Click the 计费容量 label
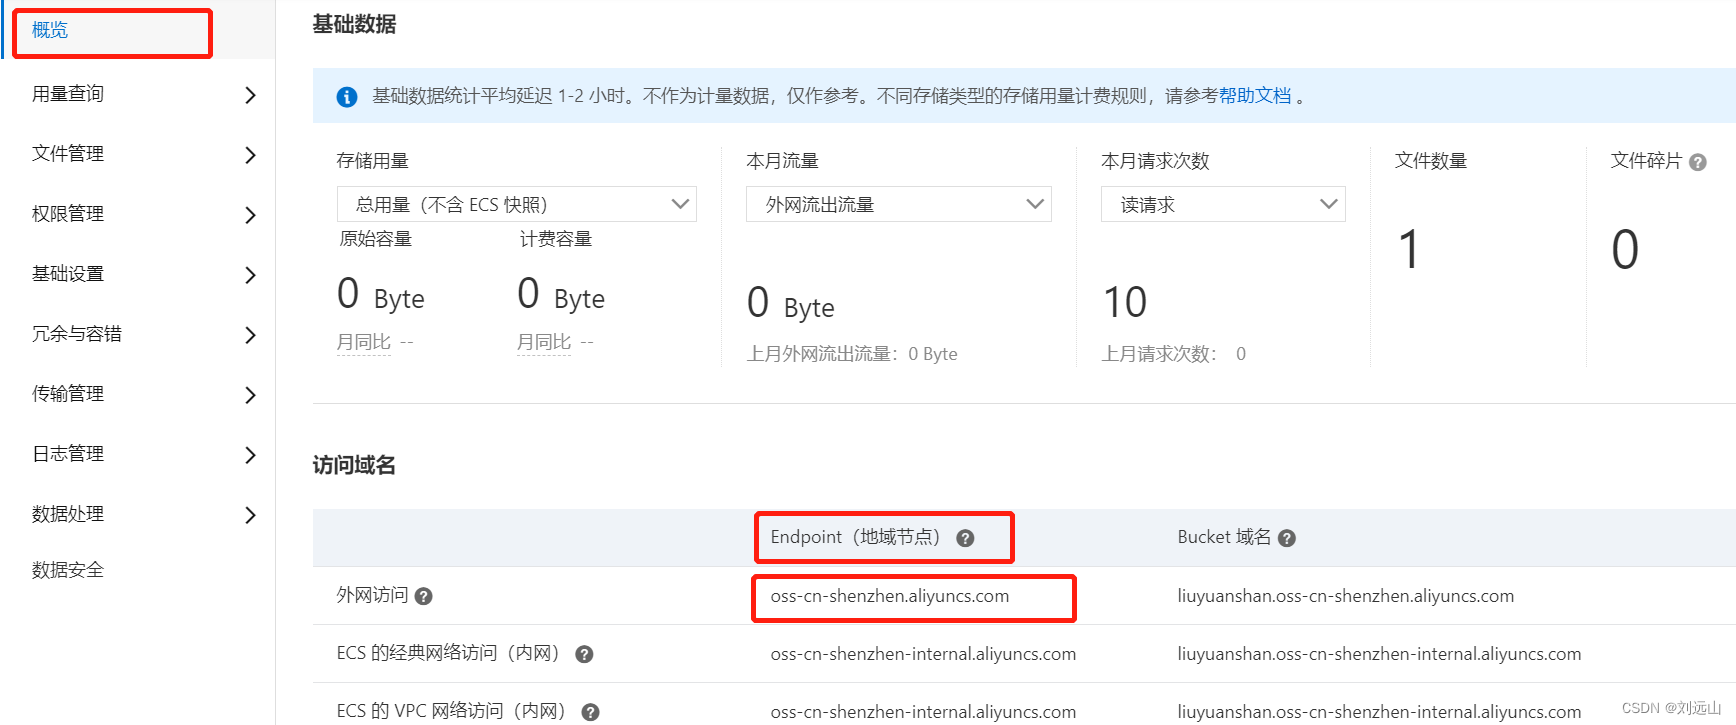 click(x=556, y=239)
